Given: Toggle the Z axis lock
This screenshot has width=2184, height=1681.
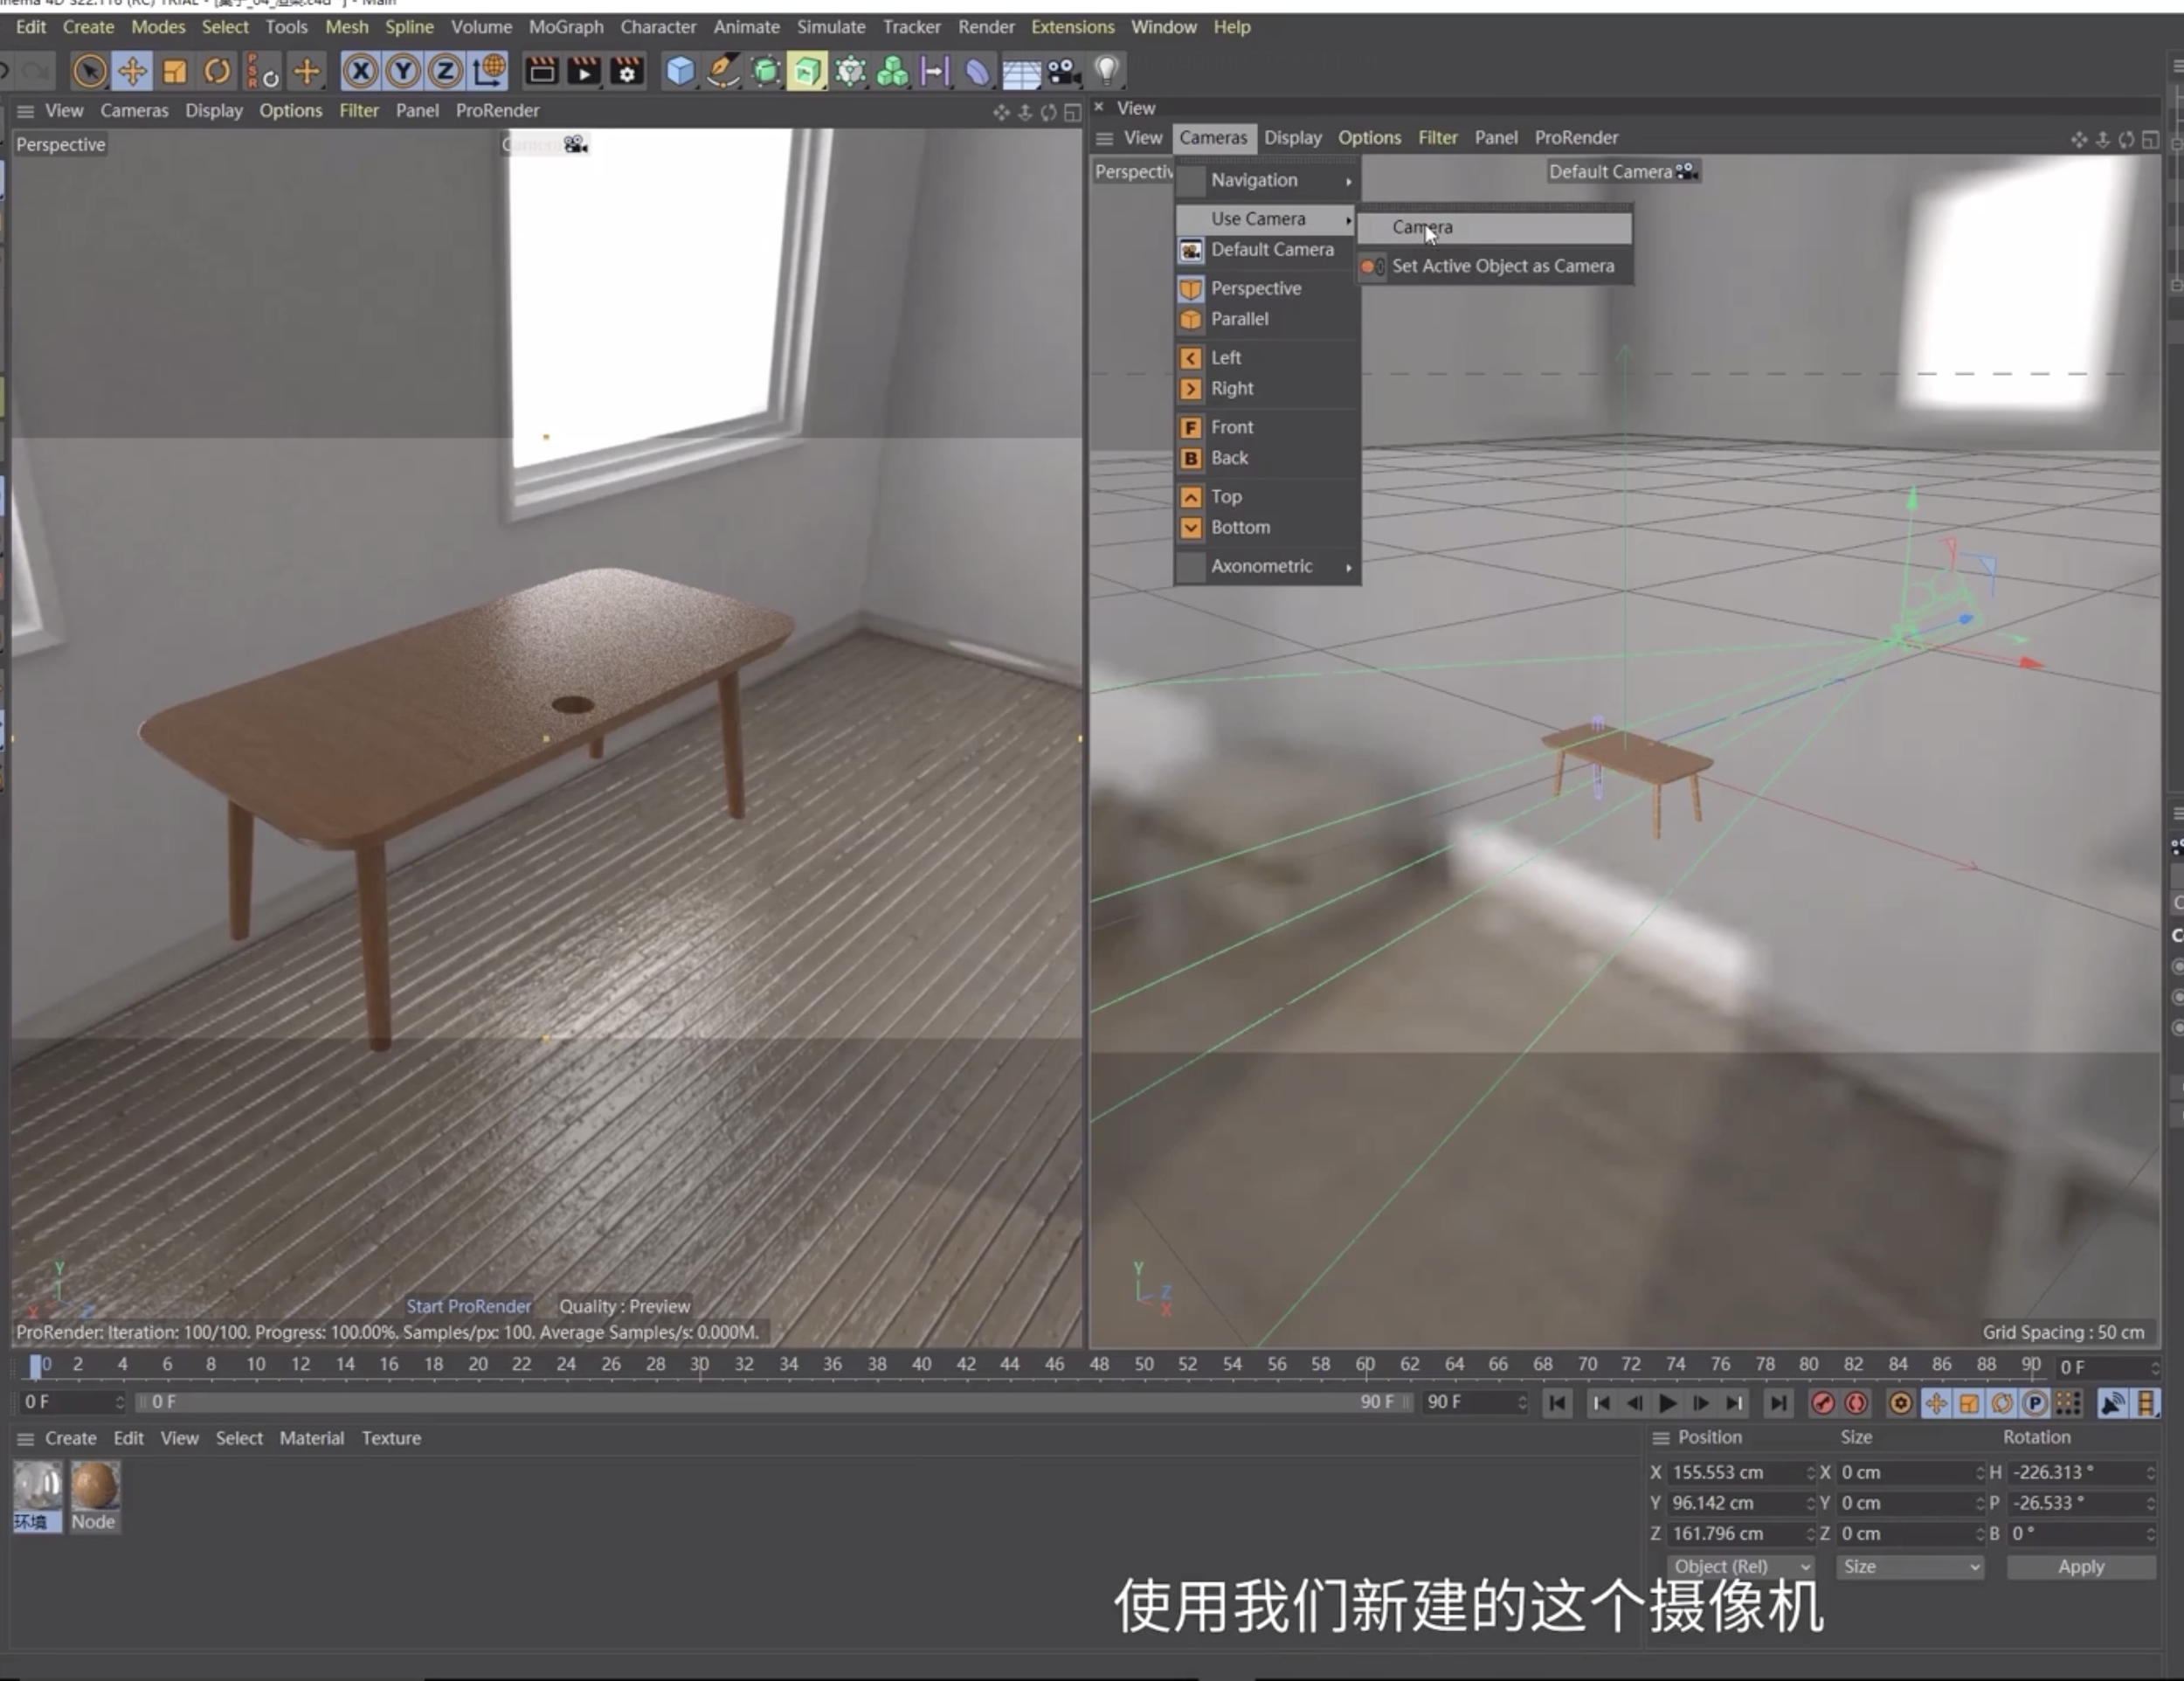Looking at the screenshot, I should pyautogui.click(x=445, y=71).
